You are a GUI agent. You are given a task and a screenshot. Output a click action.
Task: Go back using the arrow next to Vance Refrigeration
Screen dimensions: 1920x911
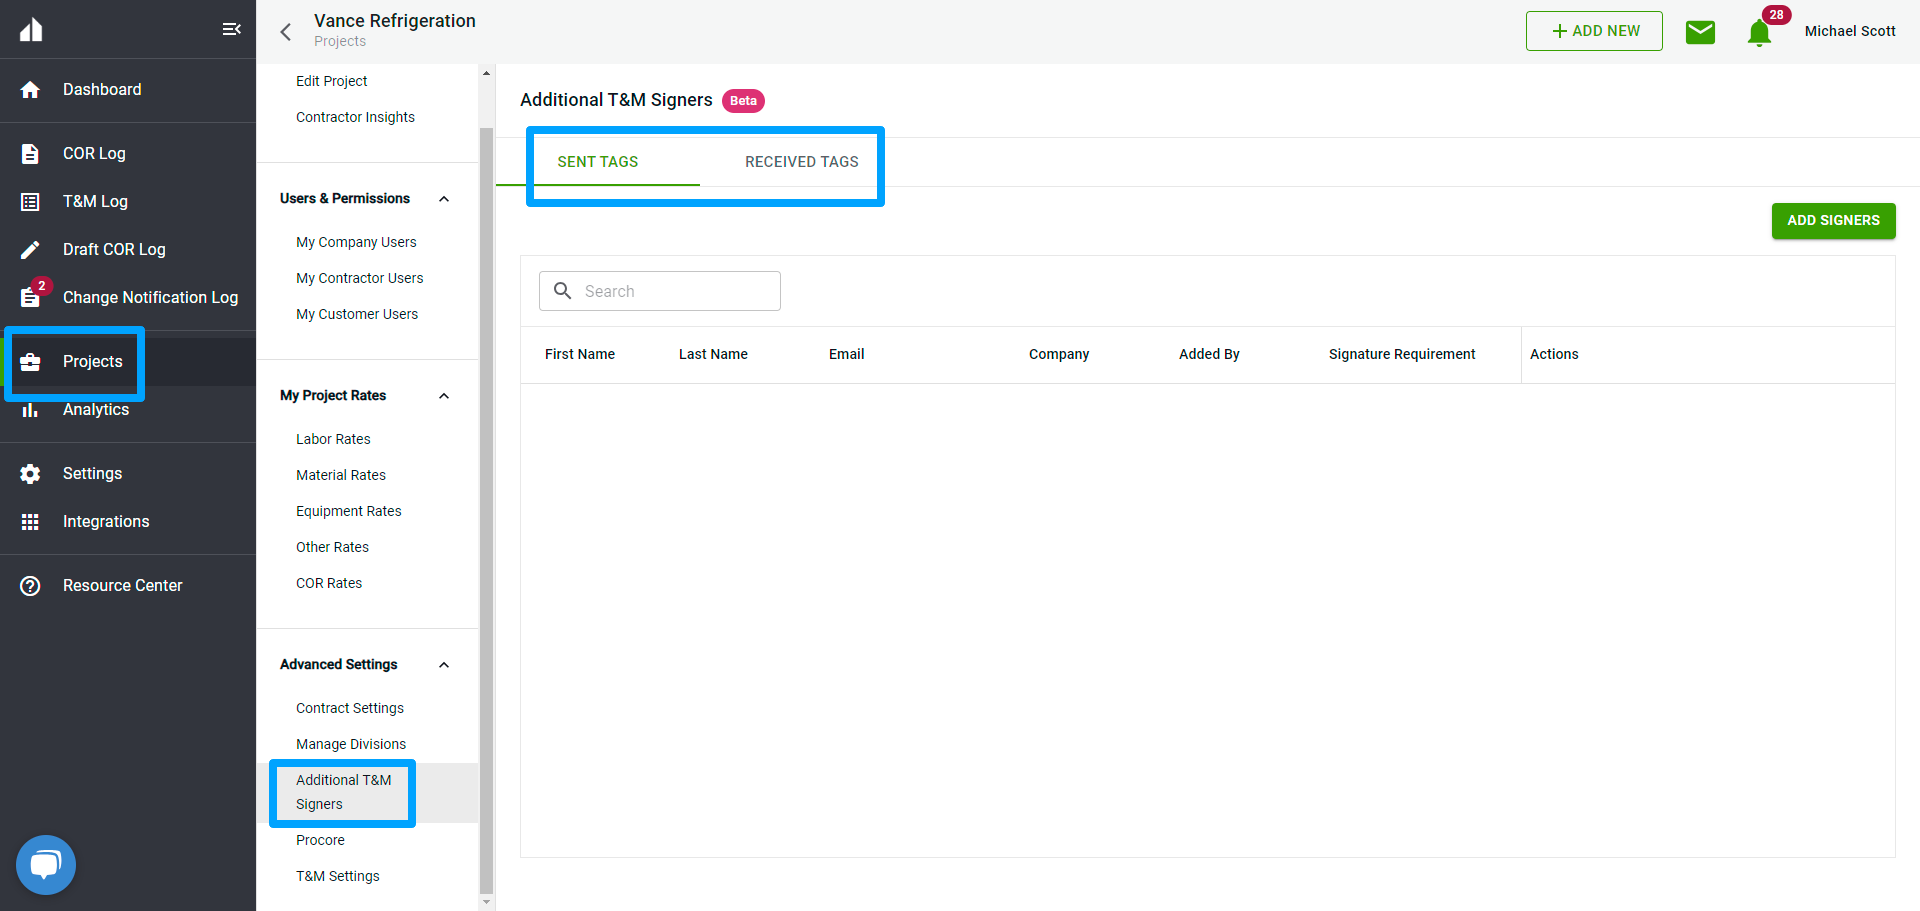pos(285,31)
